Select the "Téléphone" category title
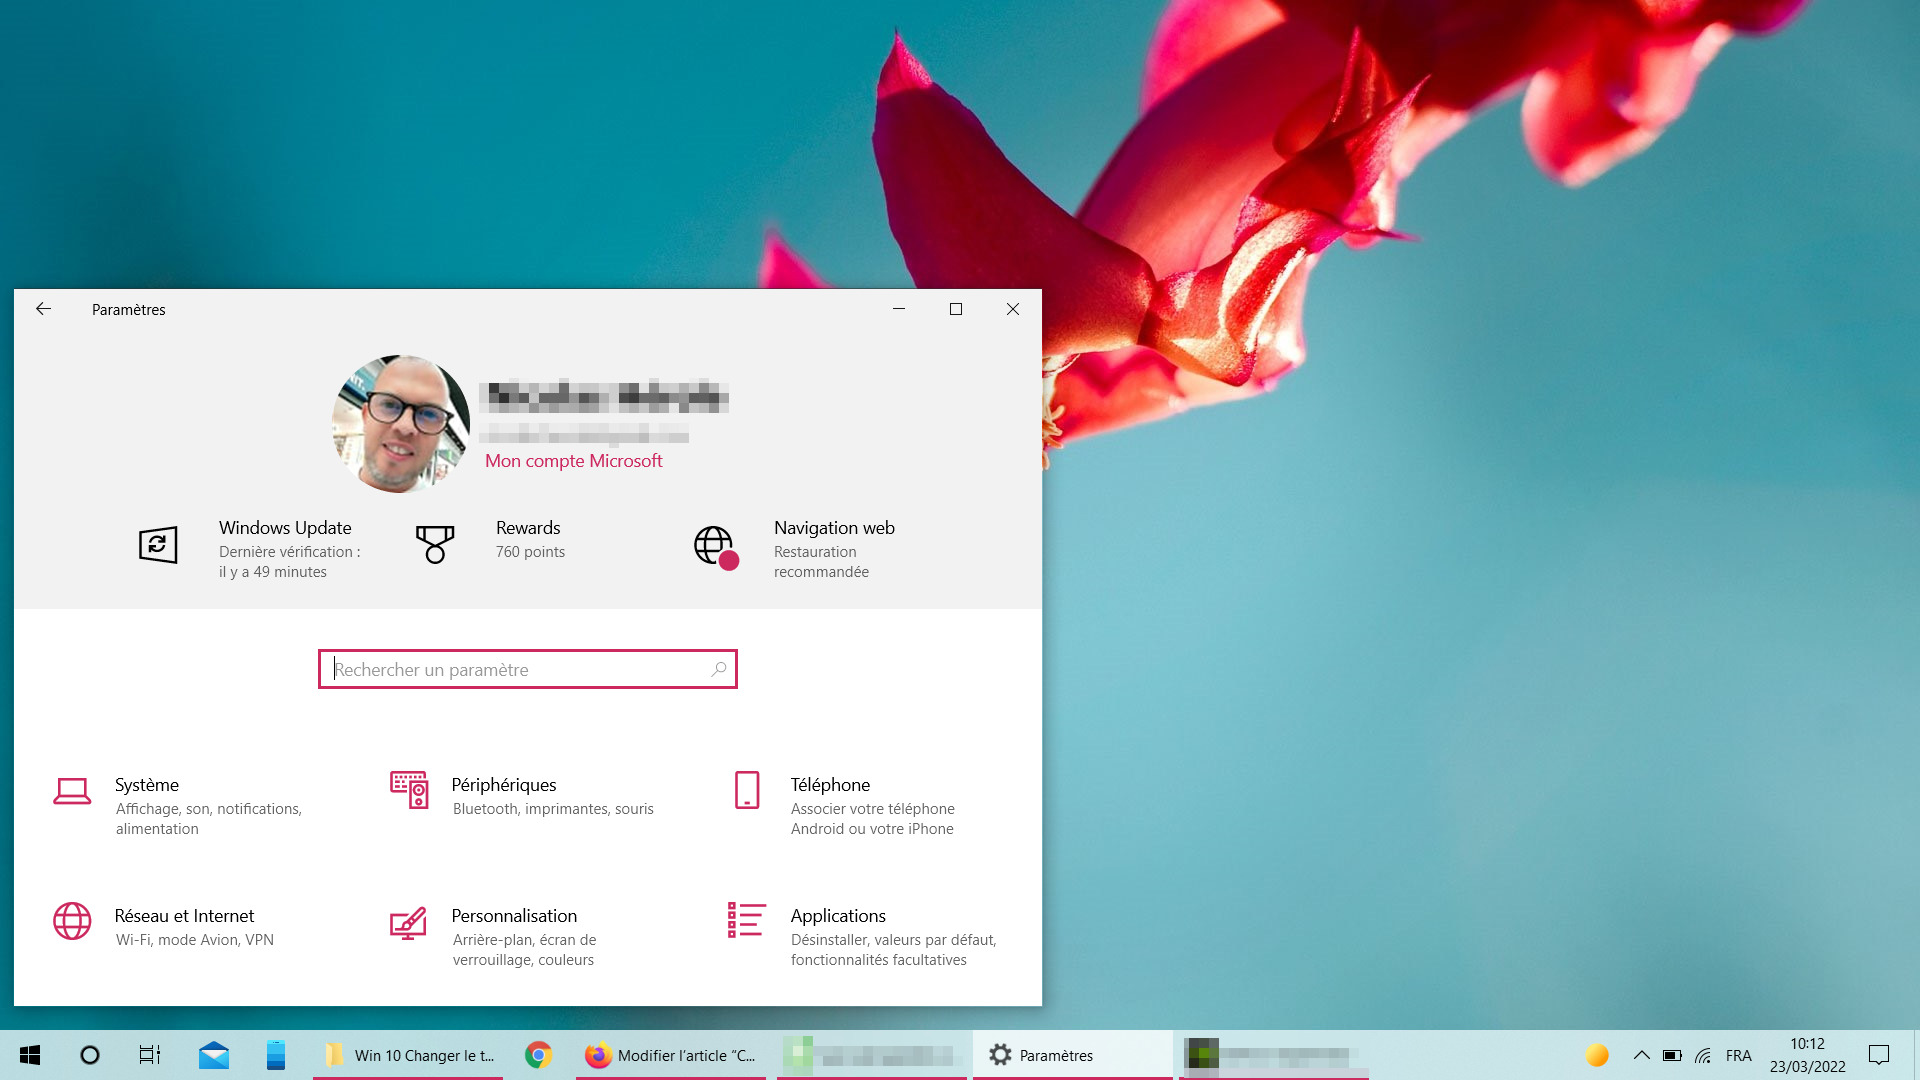Image resolution: width=1920 pixels, height=1080 pixels. [x=830, y=785]
